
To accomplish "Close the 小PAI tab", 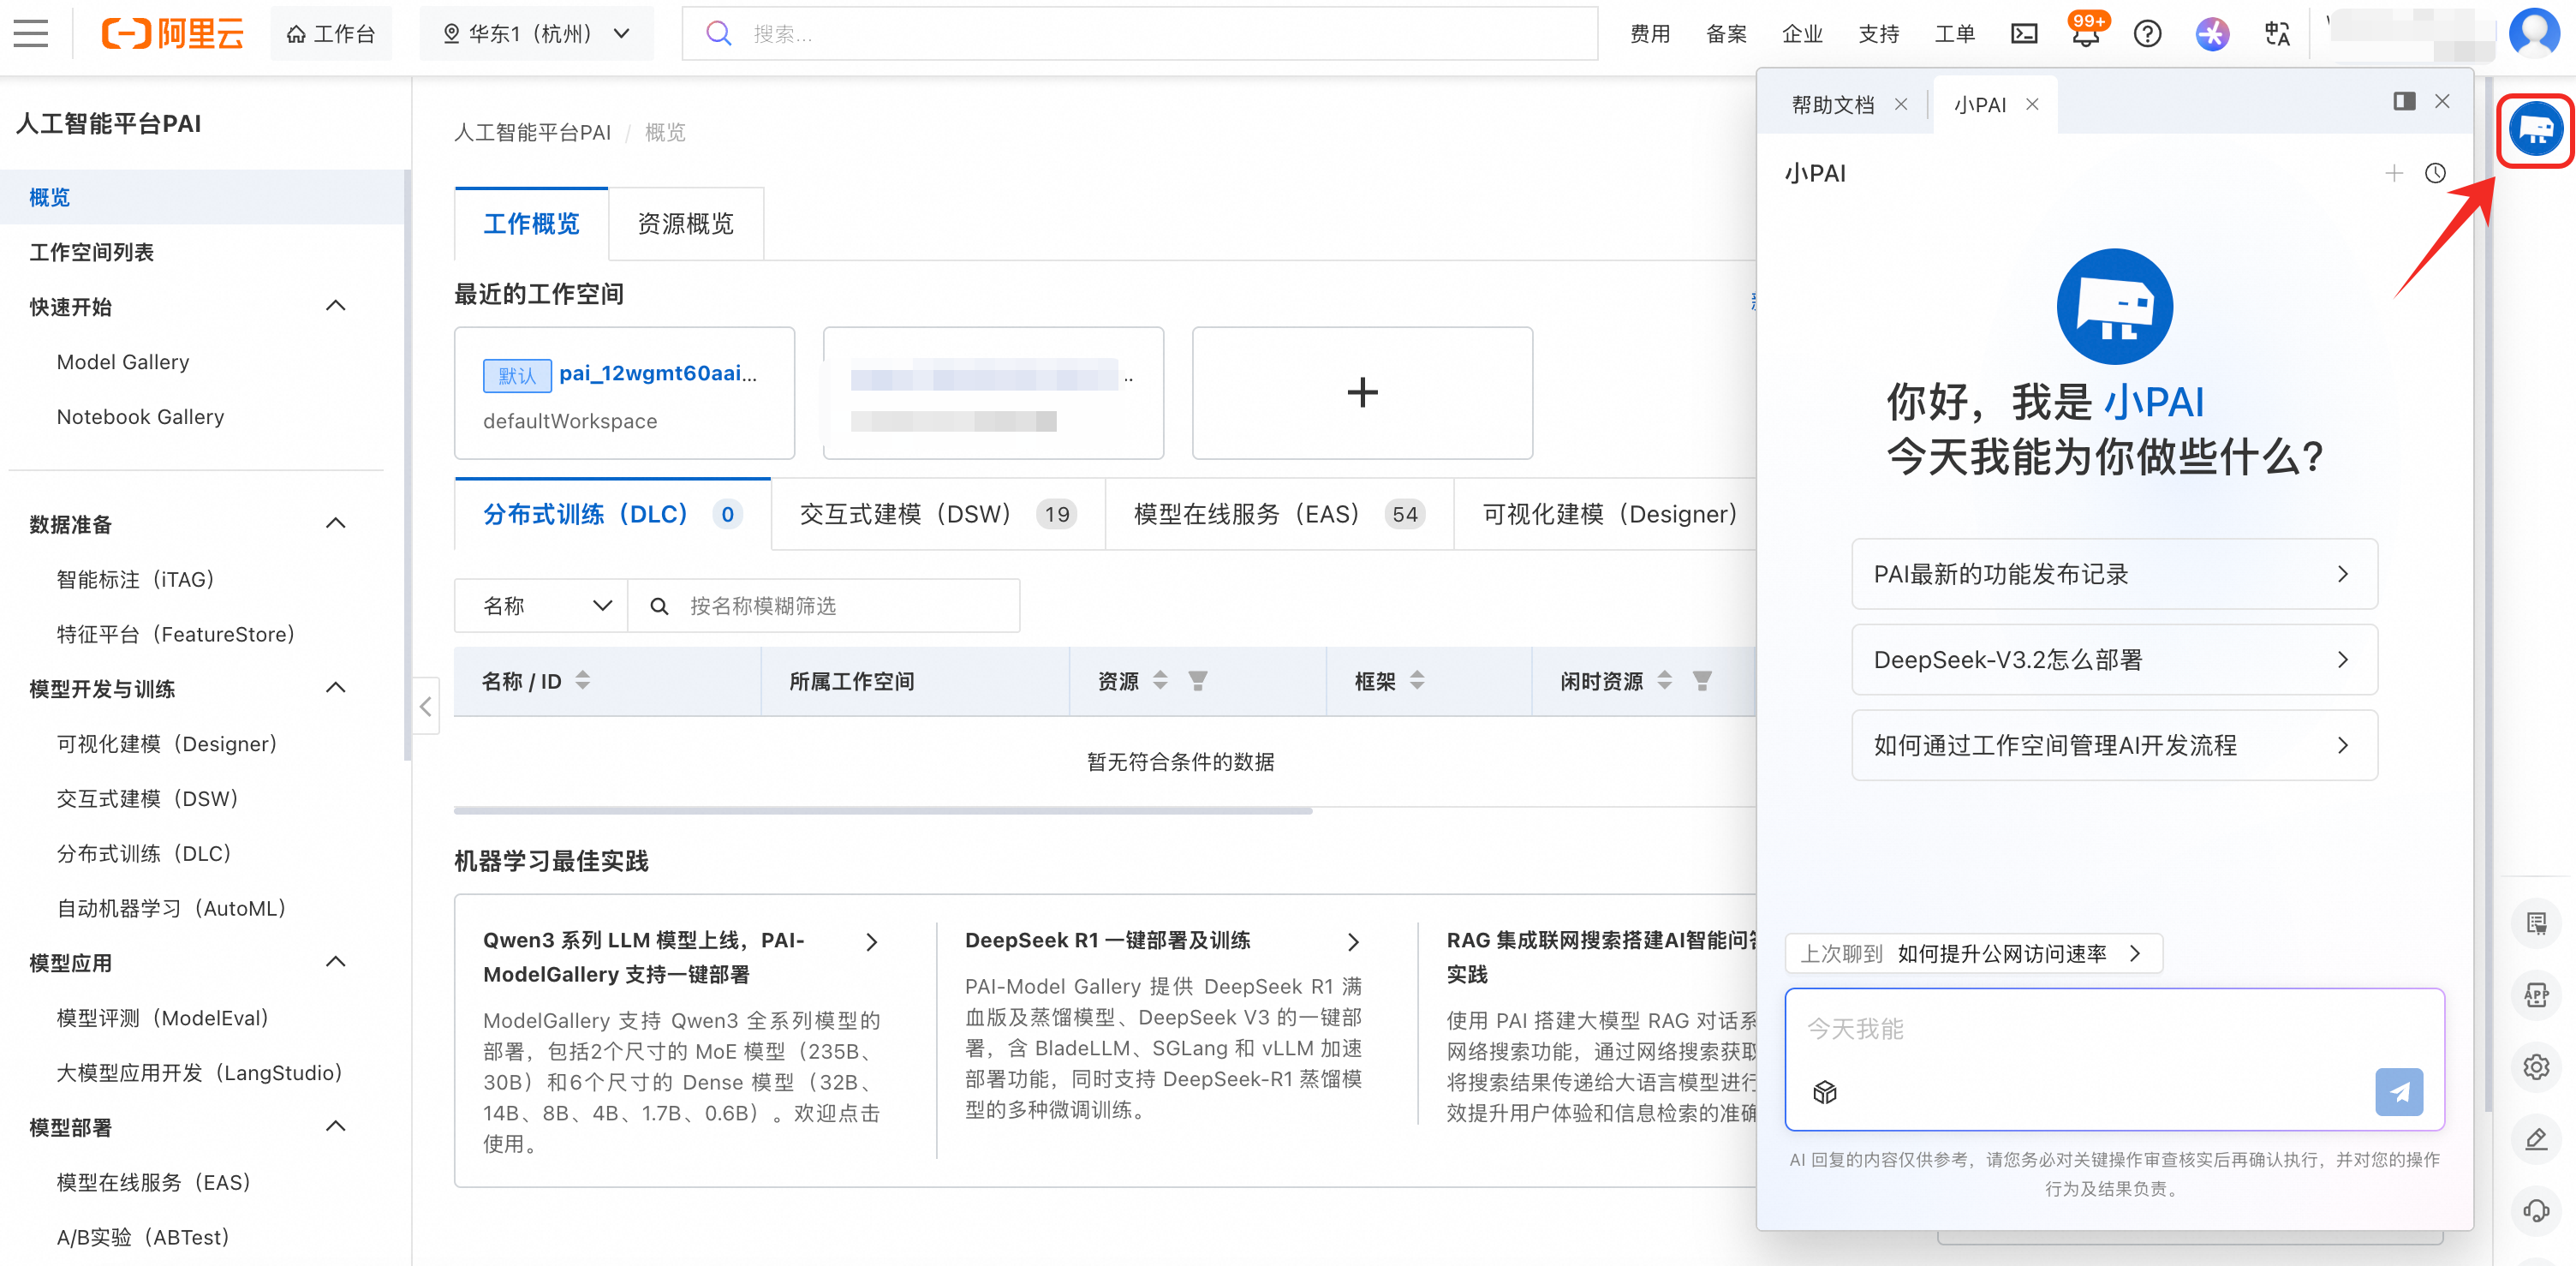I will [2032, 104].
